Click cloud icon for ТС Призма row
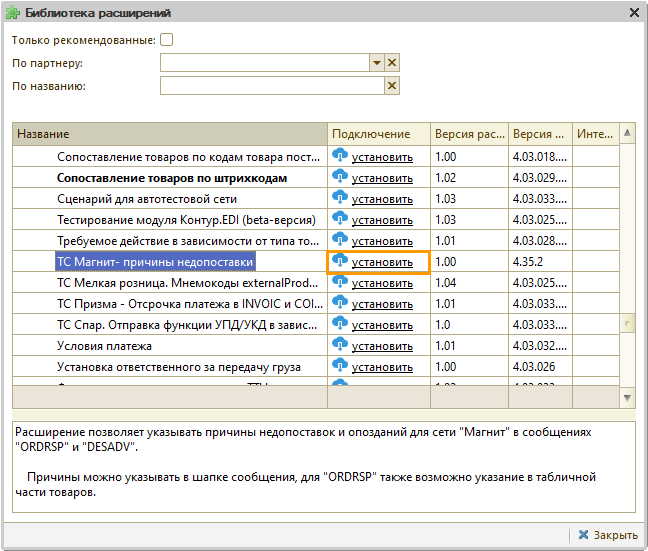This screenshot has width=648, height=551. click(339, 303)
